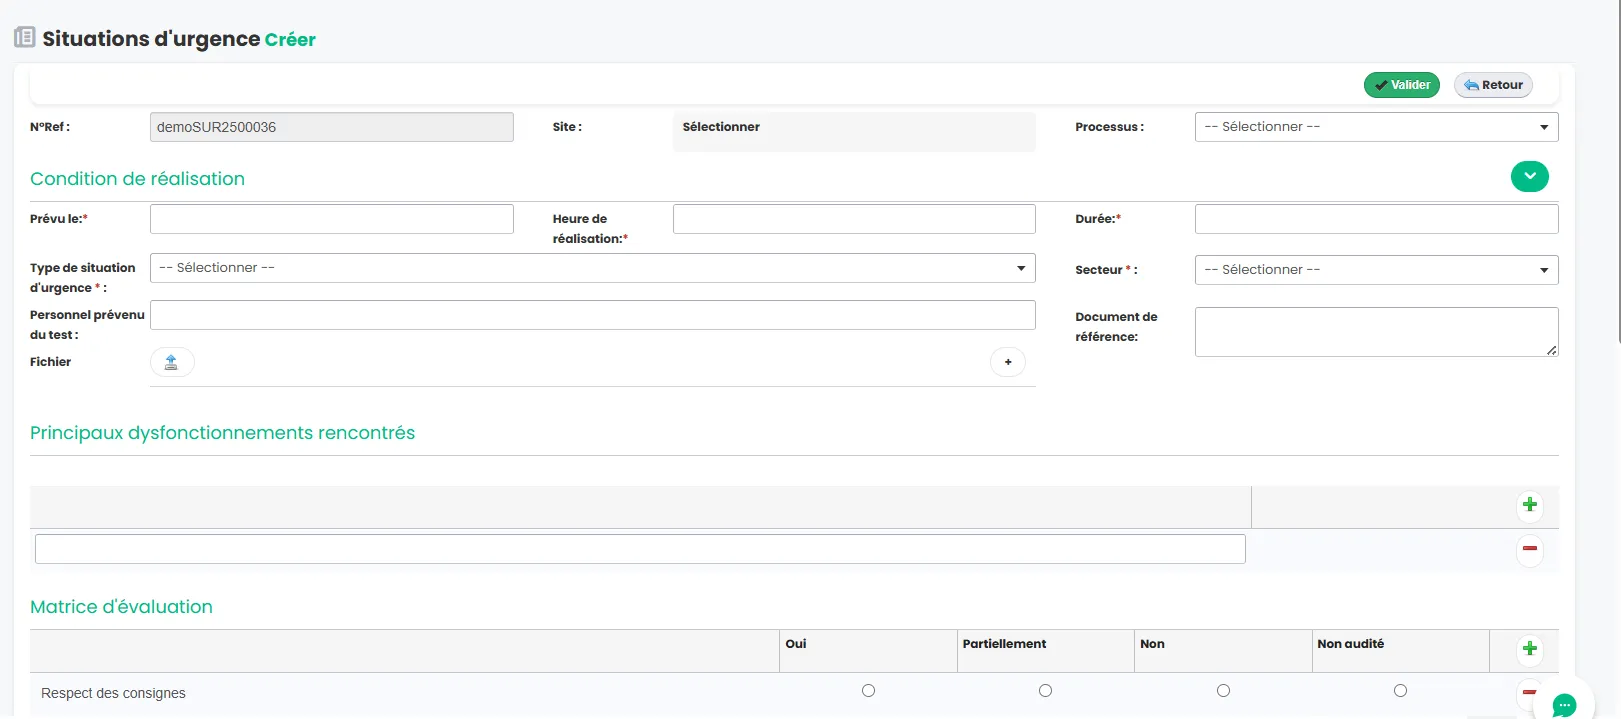Focus the Document de référence textarea

pyautogui.click(x=1376, y=332)
